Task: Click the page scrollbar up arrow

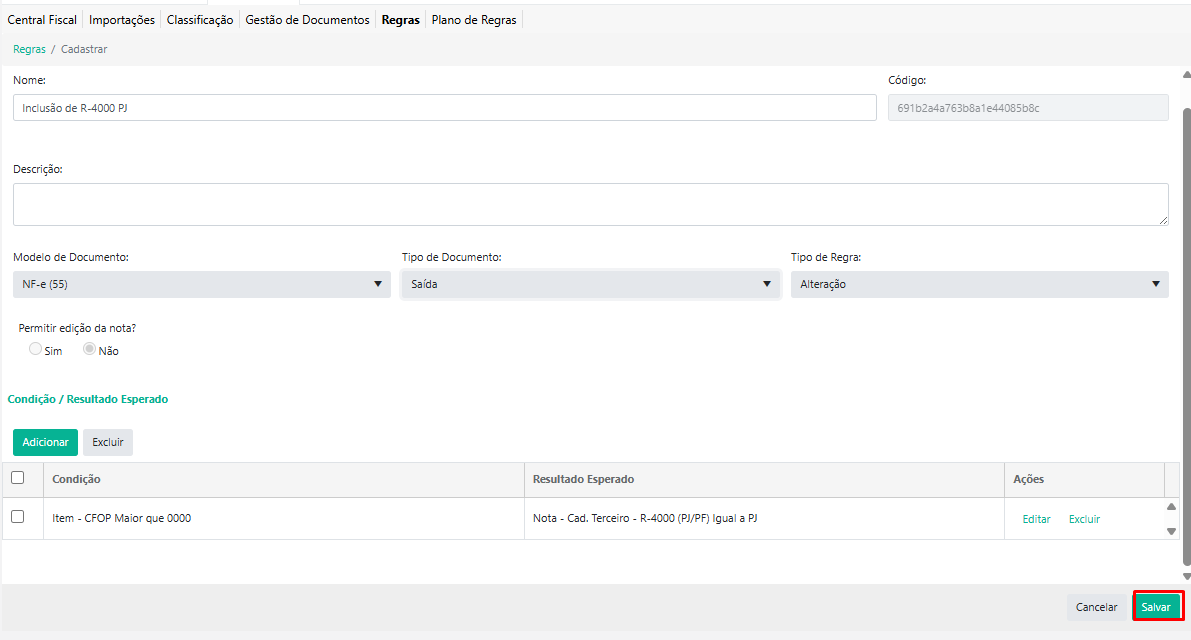Action: tap(1186, 75)
